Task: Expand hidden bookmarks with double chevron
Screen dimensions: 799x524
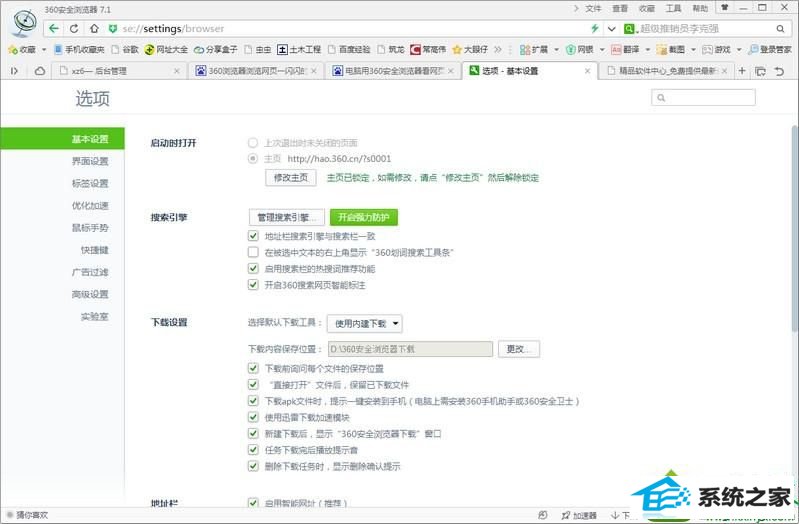Action: tap(498, 49)
